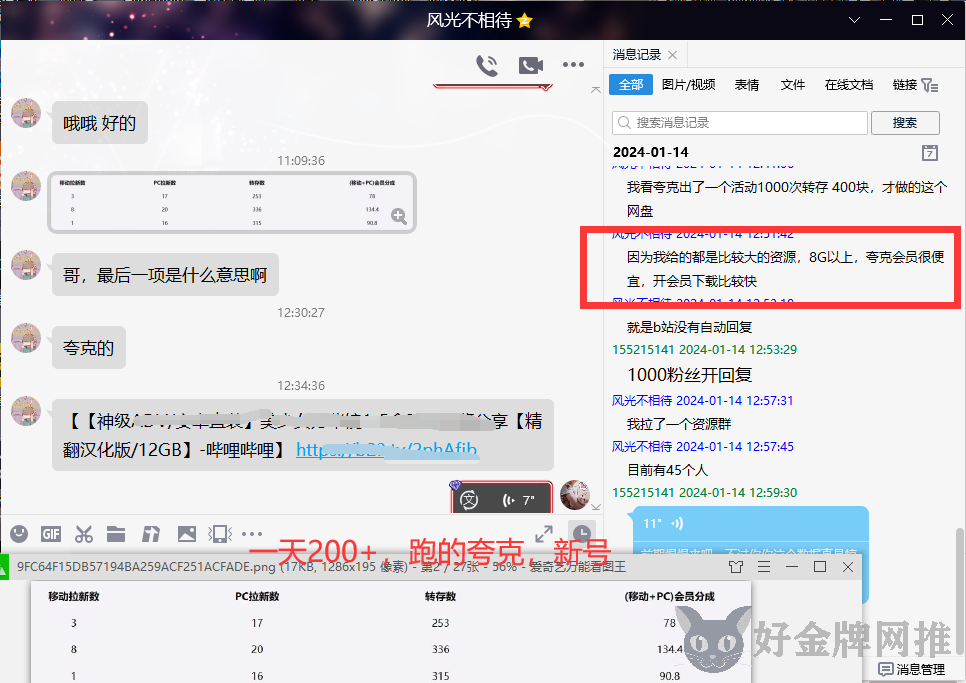Open the title bar dropdown chevron
The image size is (966, 683).
click(x=854, y=20)
